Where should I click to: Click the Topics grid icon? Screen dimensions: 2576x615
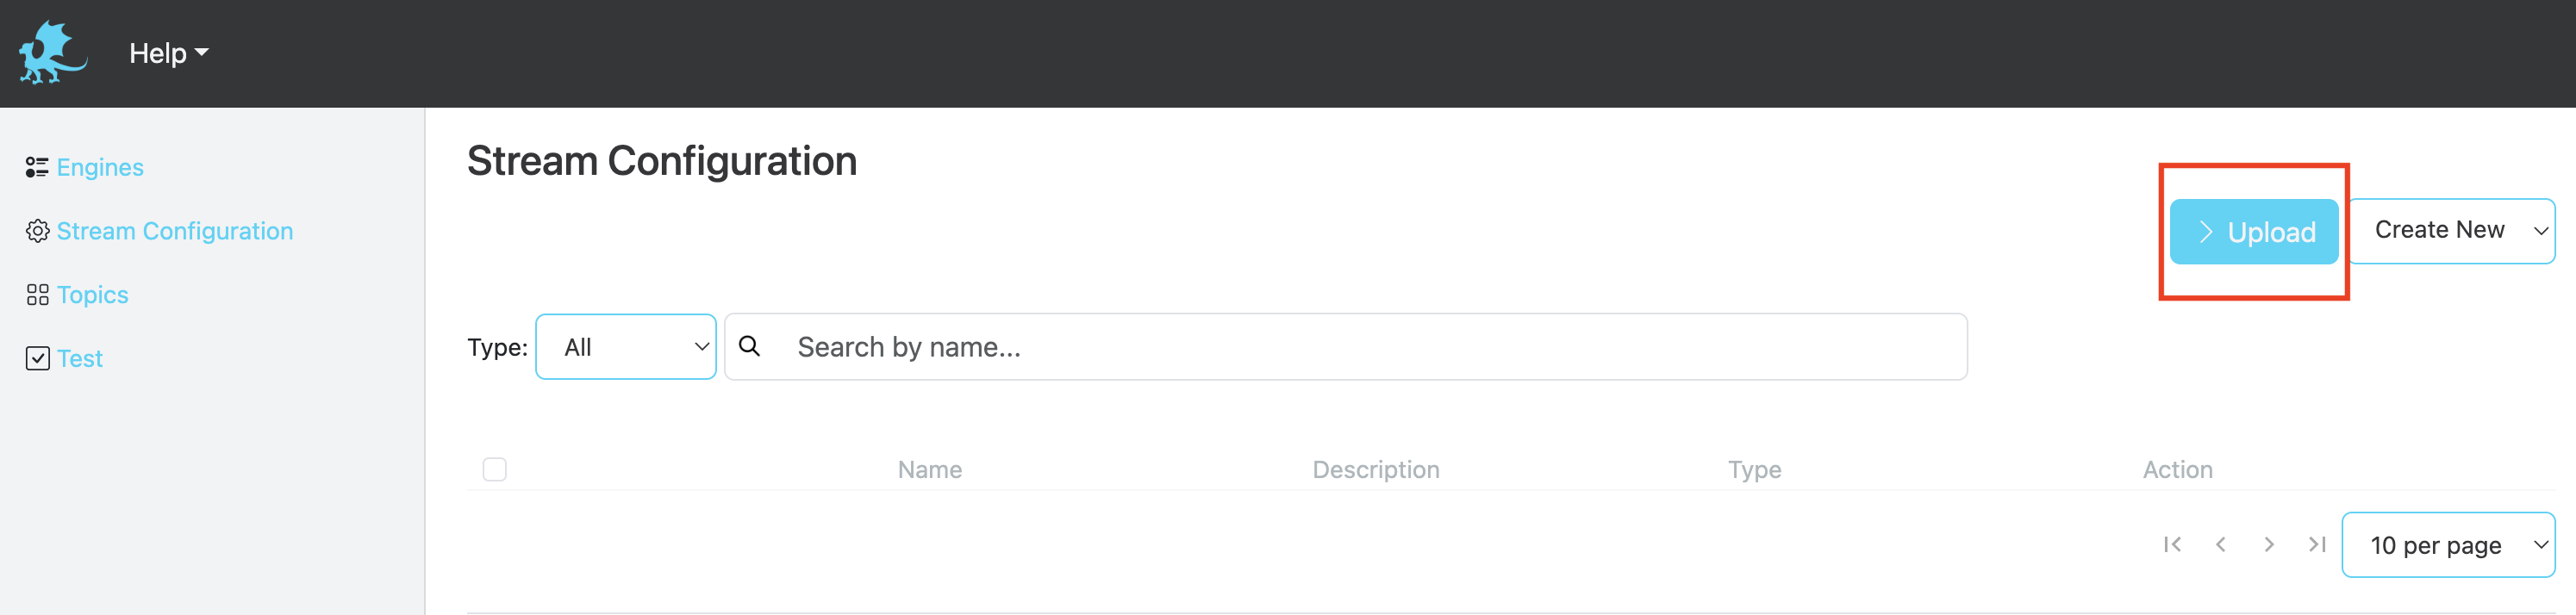tap(37, 295)
